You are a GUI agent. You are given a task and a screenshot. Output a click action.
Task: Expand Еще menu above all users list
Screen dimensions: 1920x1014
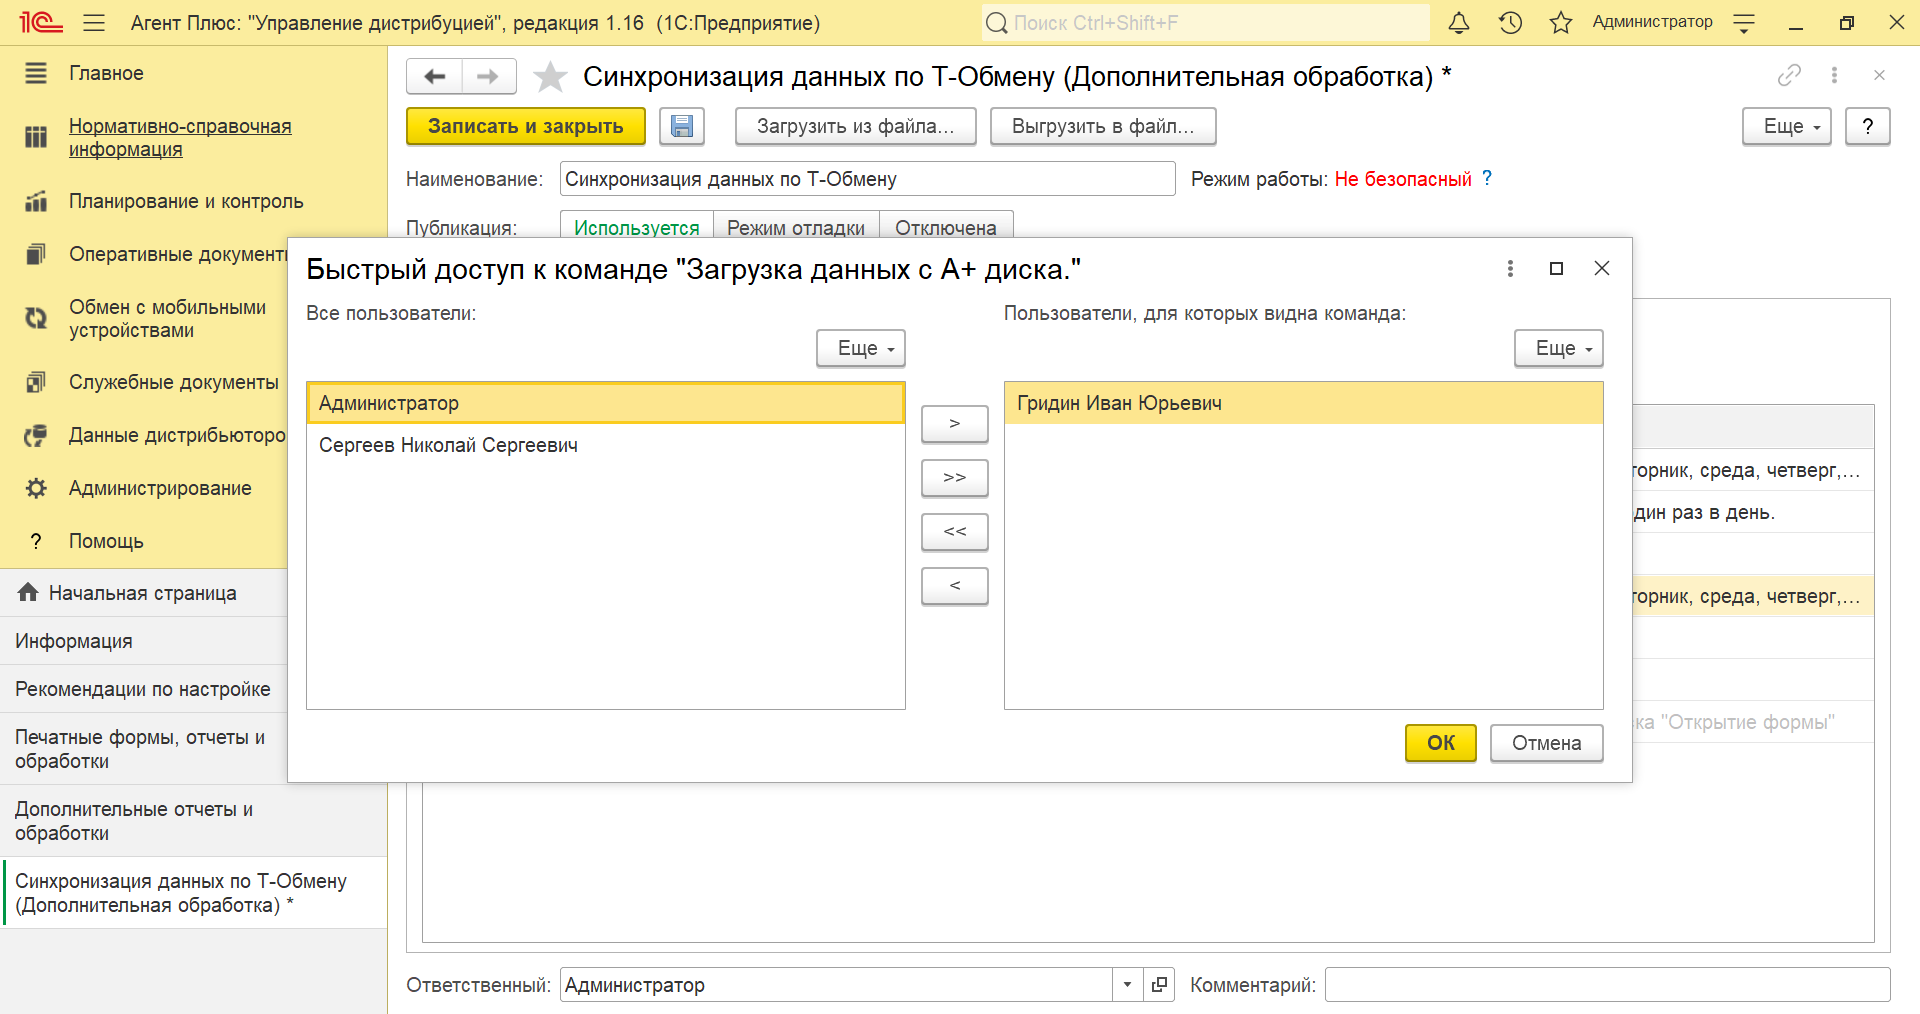[x=861, y=348]
